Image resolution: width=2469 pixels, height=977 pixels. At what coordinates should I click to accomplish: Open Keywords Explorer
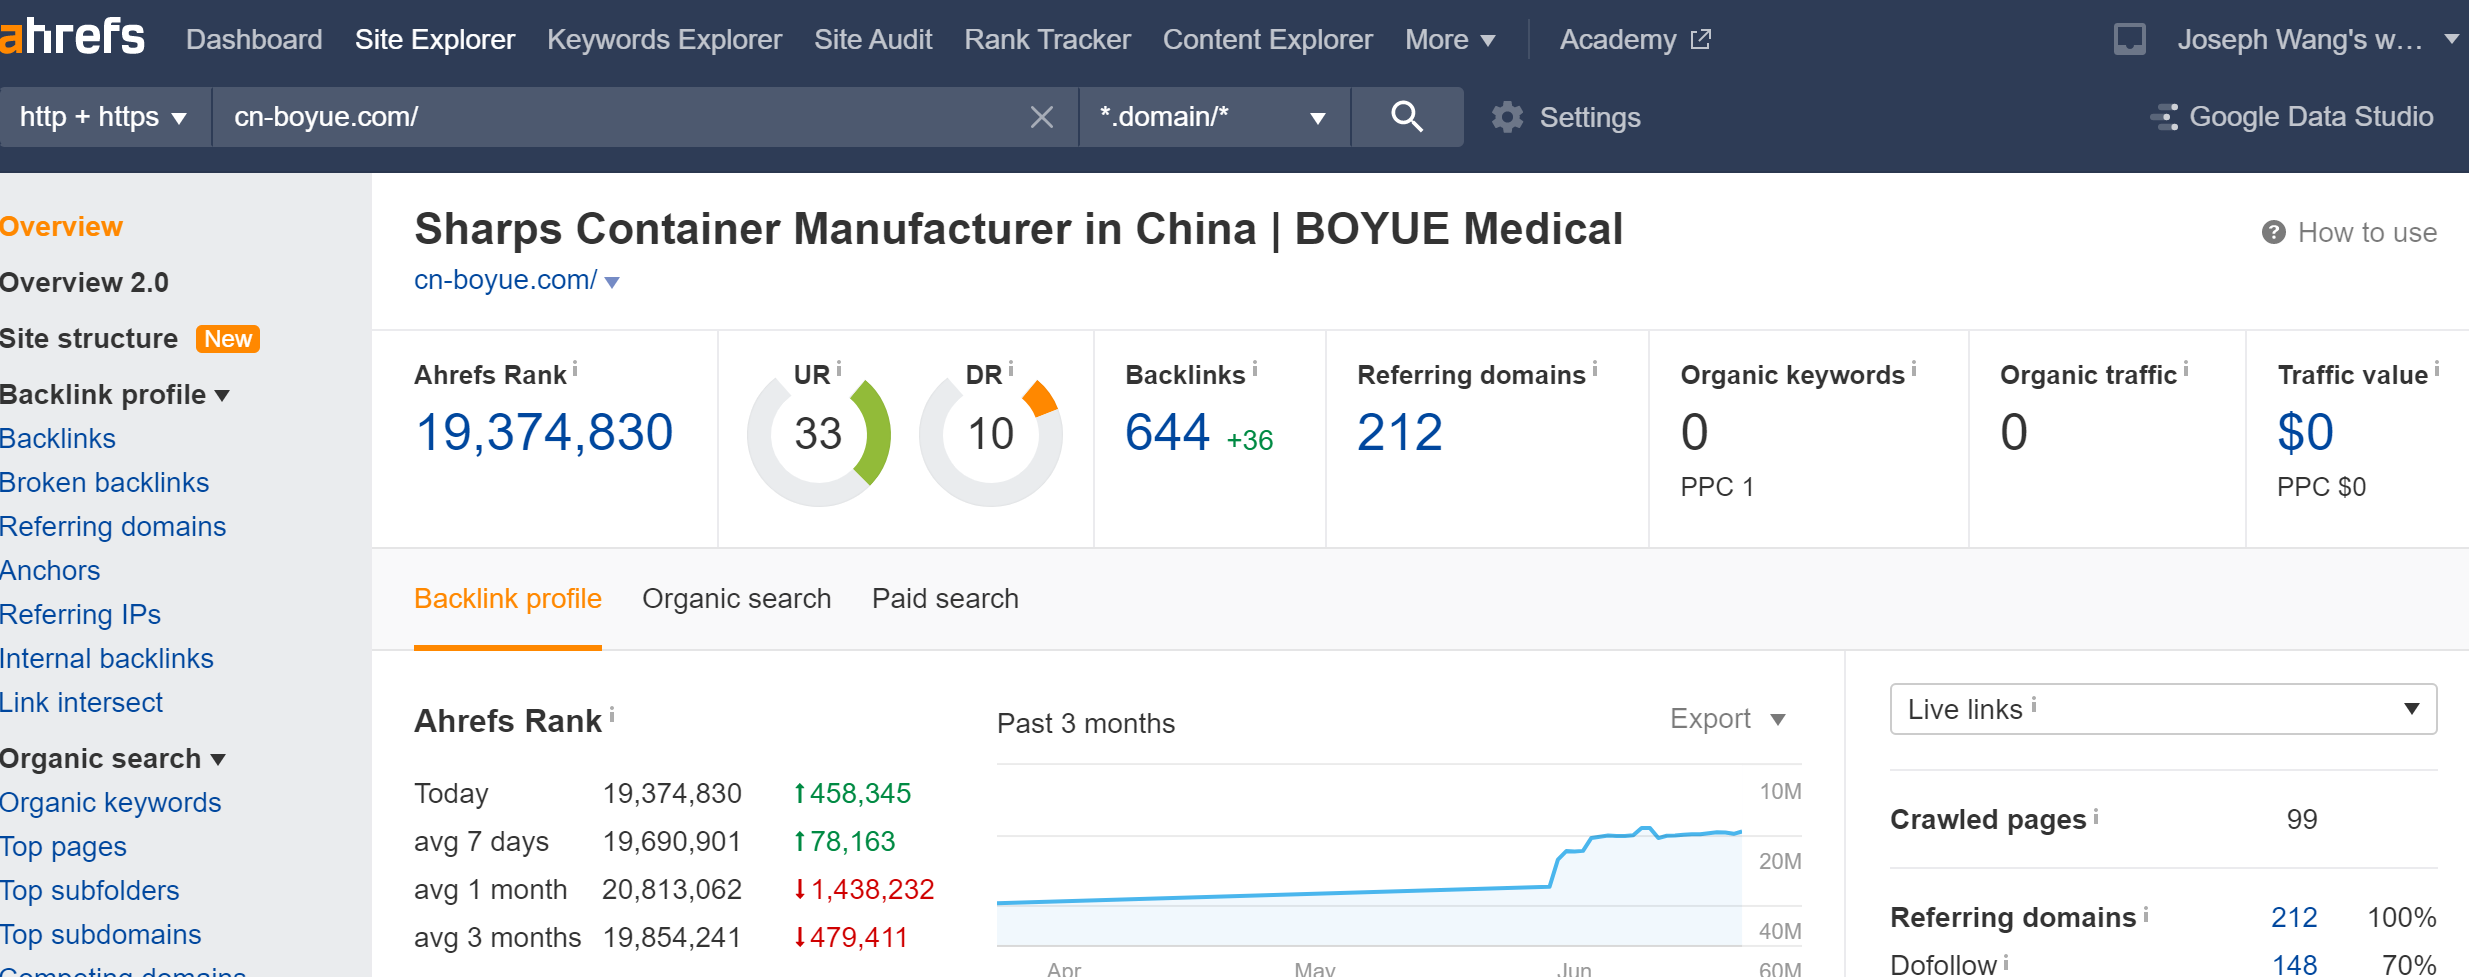pos(664,39)
